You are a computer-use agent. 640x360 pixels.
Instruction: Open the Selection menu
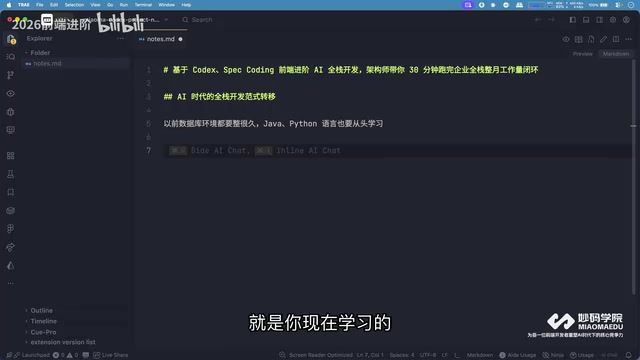[x=74, y=5]
